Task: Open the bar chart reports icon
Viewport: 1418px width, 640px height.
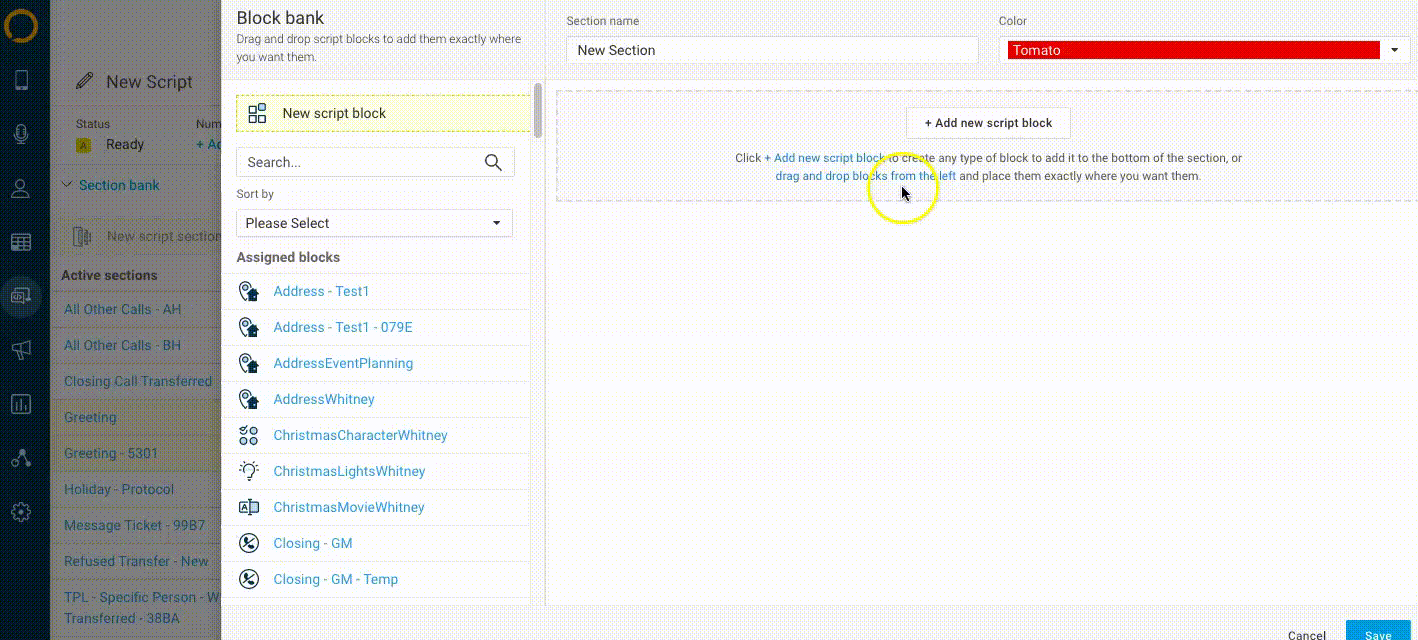Action: 21,404
